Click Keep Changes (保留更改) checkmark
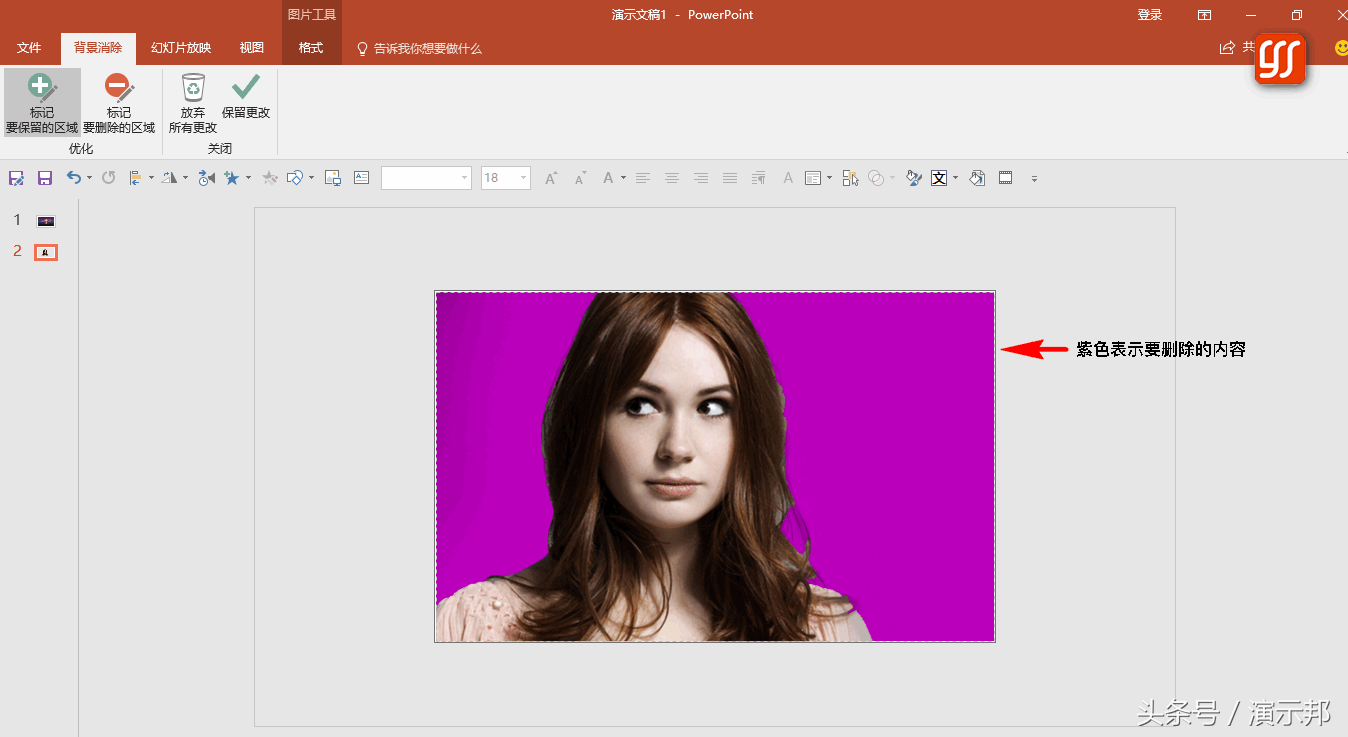Viewport: 1348px width, 737px height. point(246,97)
